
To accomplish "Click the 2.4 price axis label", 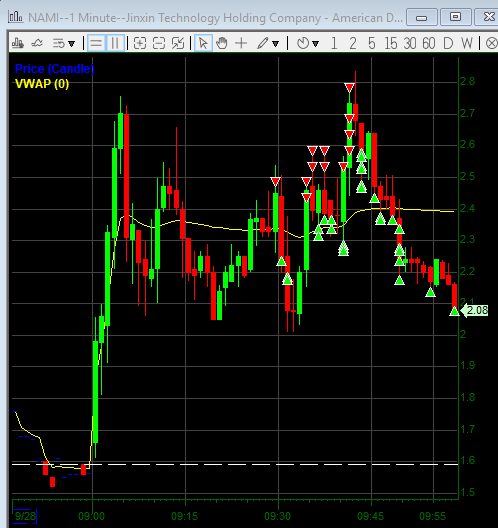I will point(468,208).
